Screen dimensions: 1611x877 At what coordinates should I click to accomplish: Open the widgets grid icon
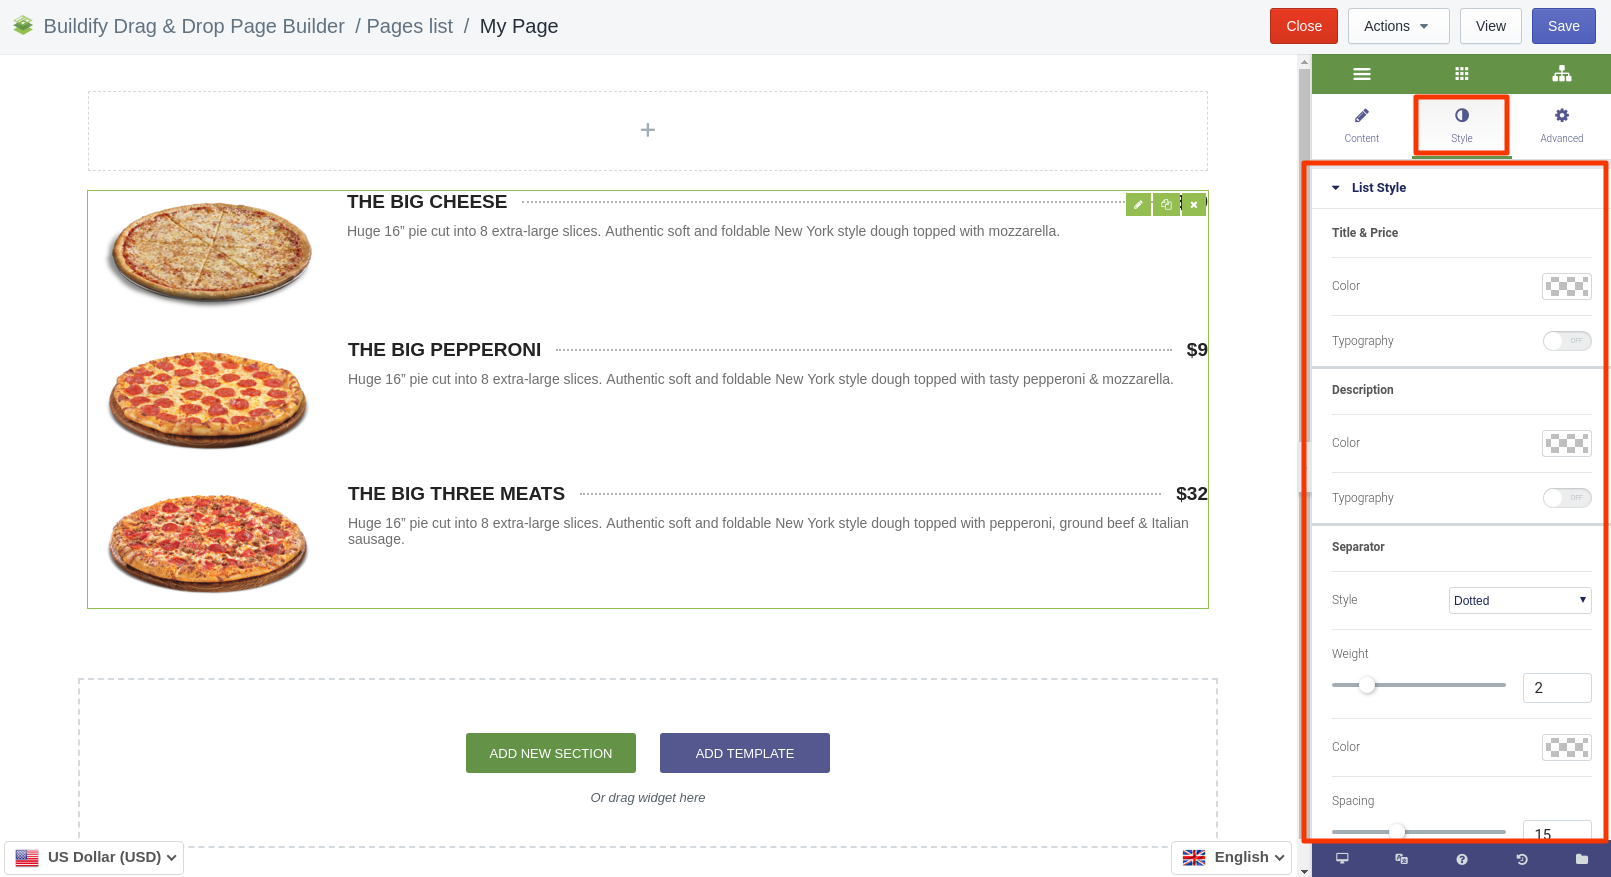[1461, 74]
